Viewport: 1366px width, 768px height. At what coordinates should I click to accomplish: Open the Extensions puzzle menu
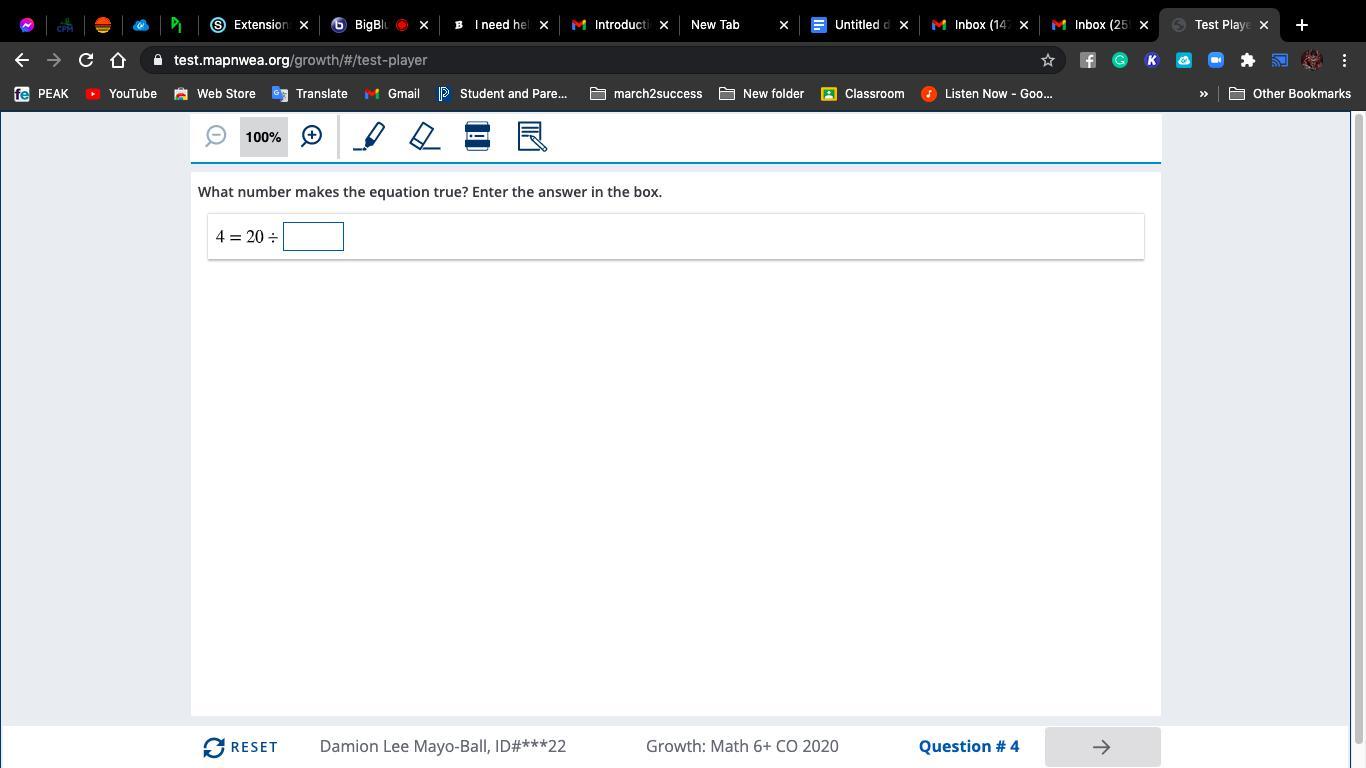pyautogui.click(x=1248, y=60)
